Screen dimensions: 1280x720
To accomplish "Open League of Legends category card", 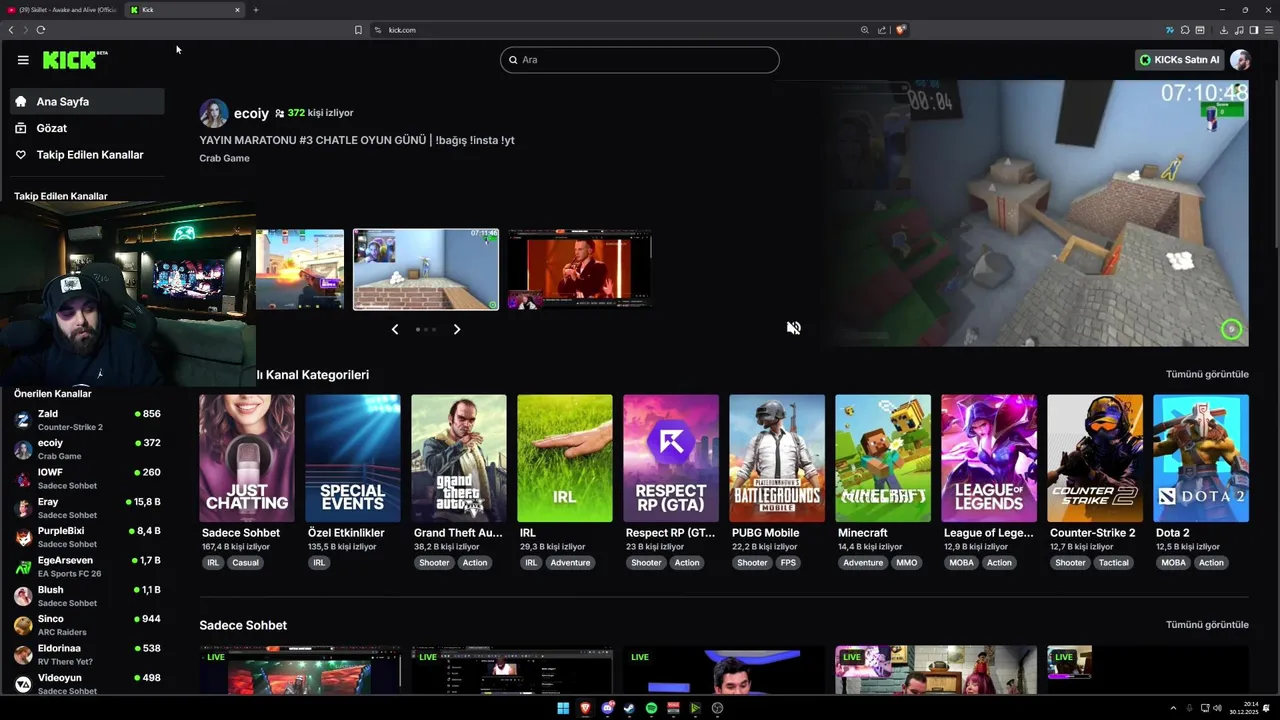I will coord(989,458).
